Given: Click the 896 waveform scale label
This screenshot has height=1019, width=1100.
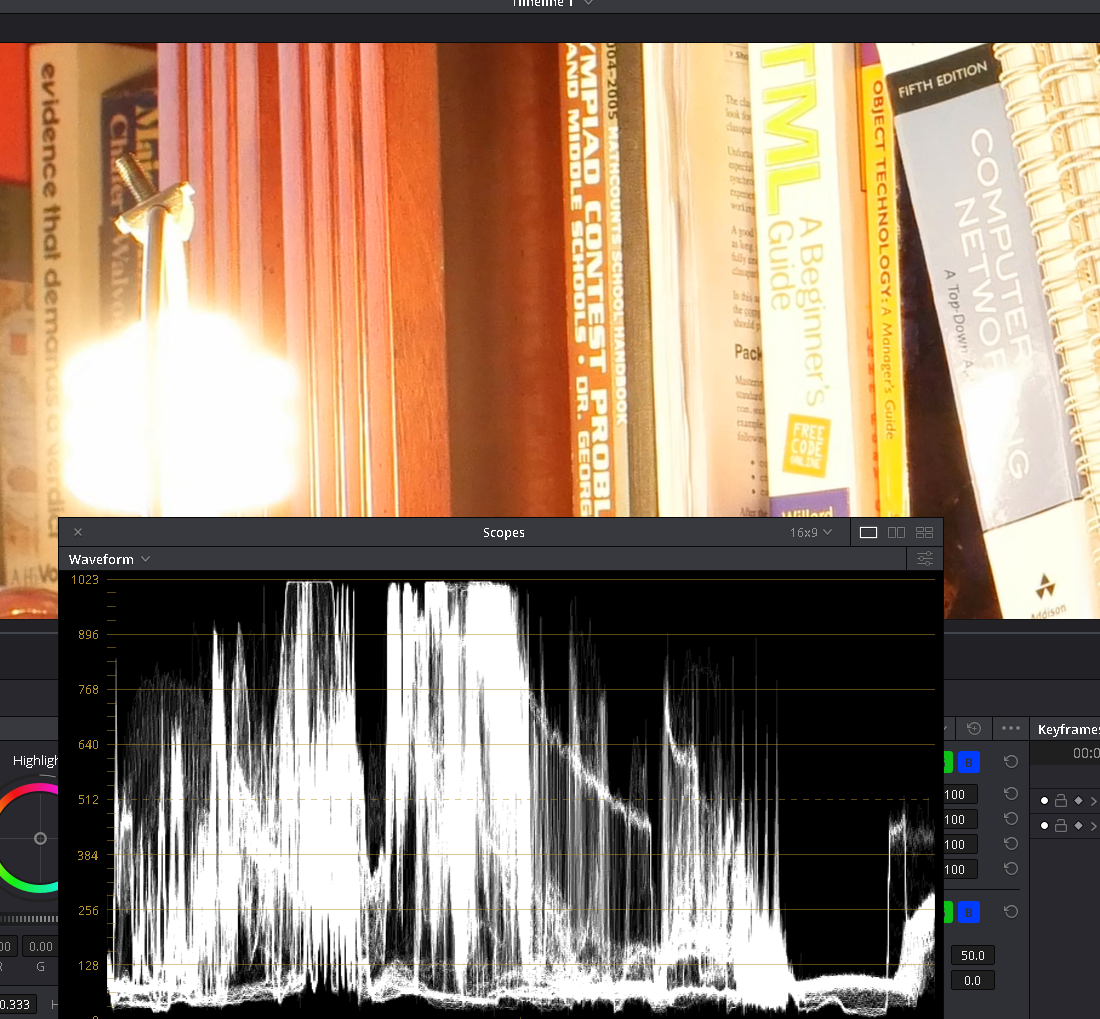Looking at the screenshot, I should pos(88,635).
